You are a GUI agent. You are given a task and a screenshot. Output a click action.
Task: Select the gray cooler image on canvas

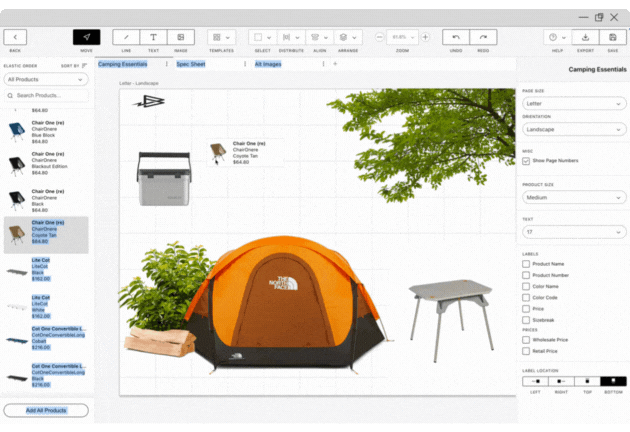164,179
